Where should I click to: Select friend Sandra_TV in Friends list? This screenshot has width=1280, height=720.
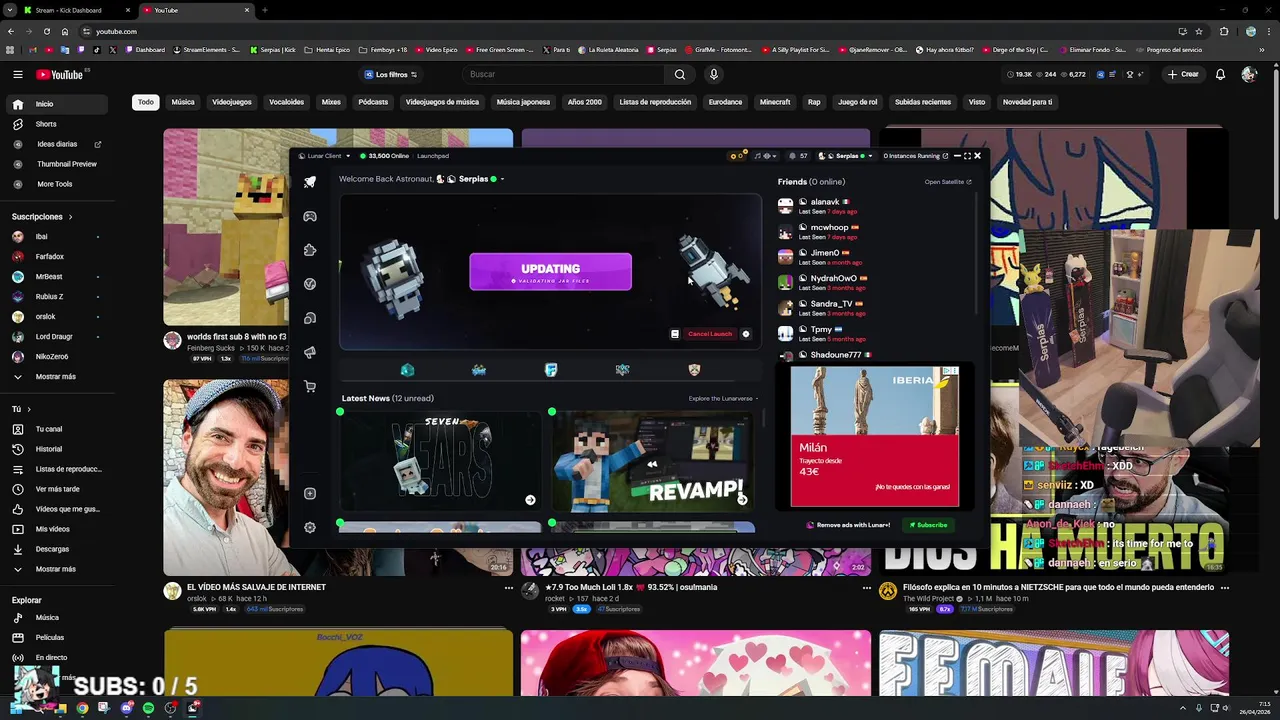[x=830, y=308]
